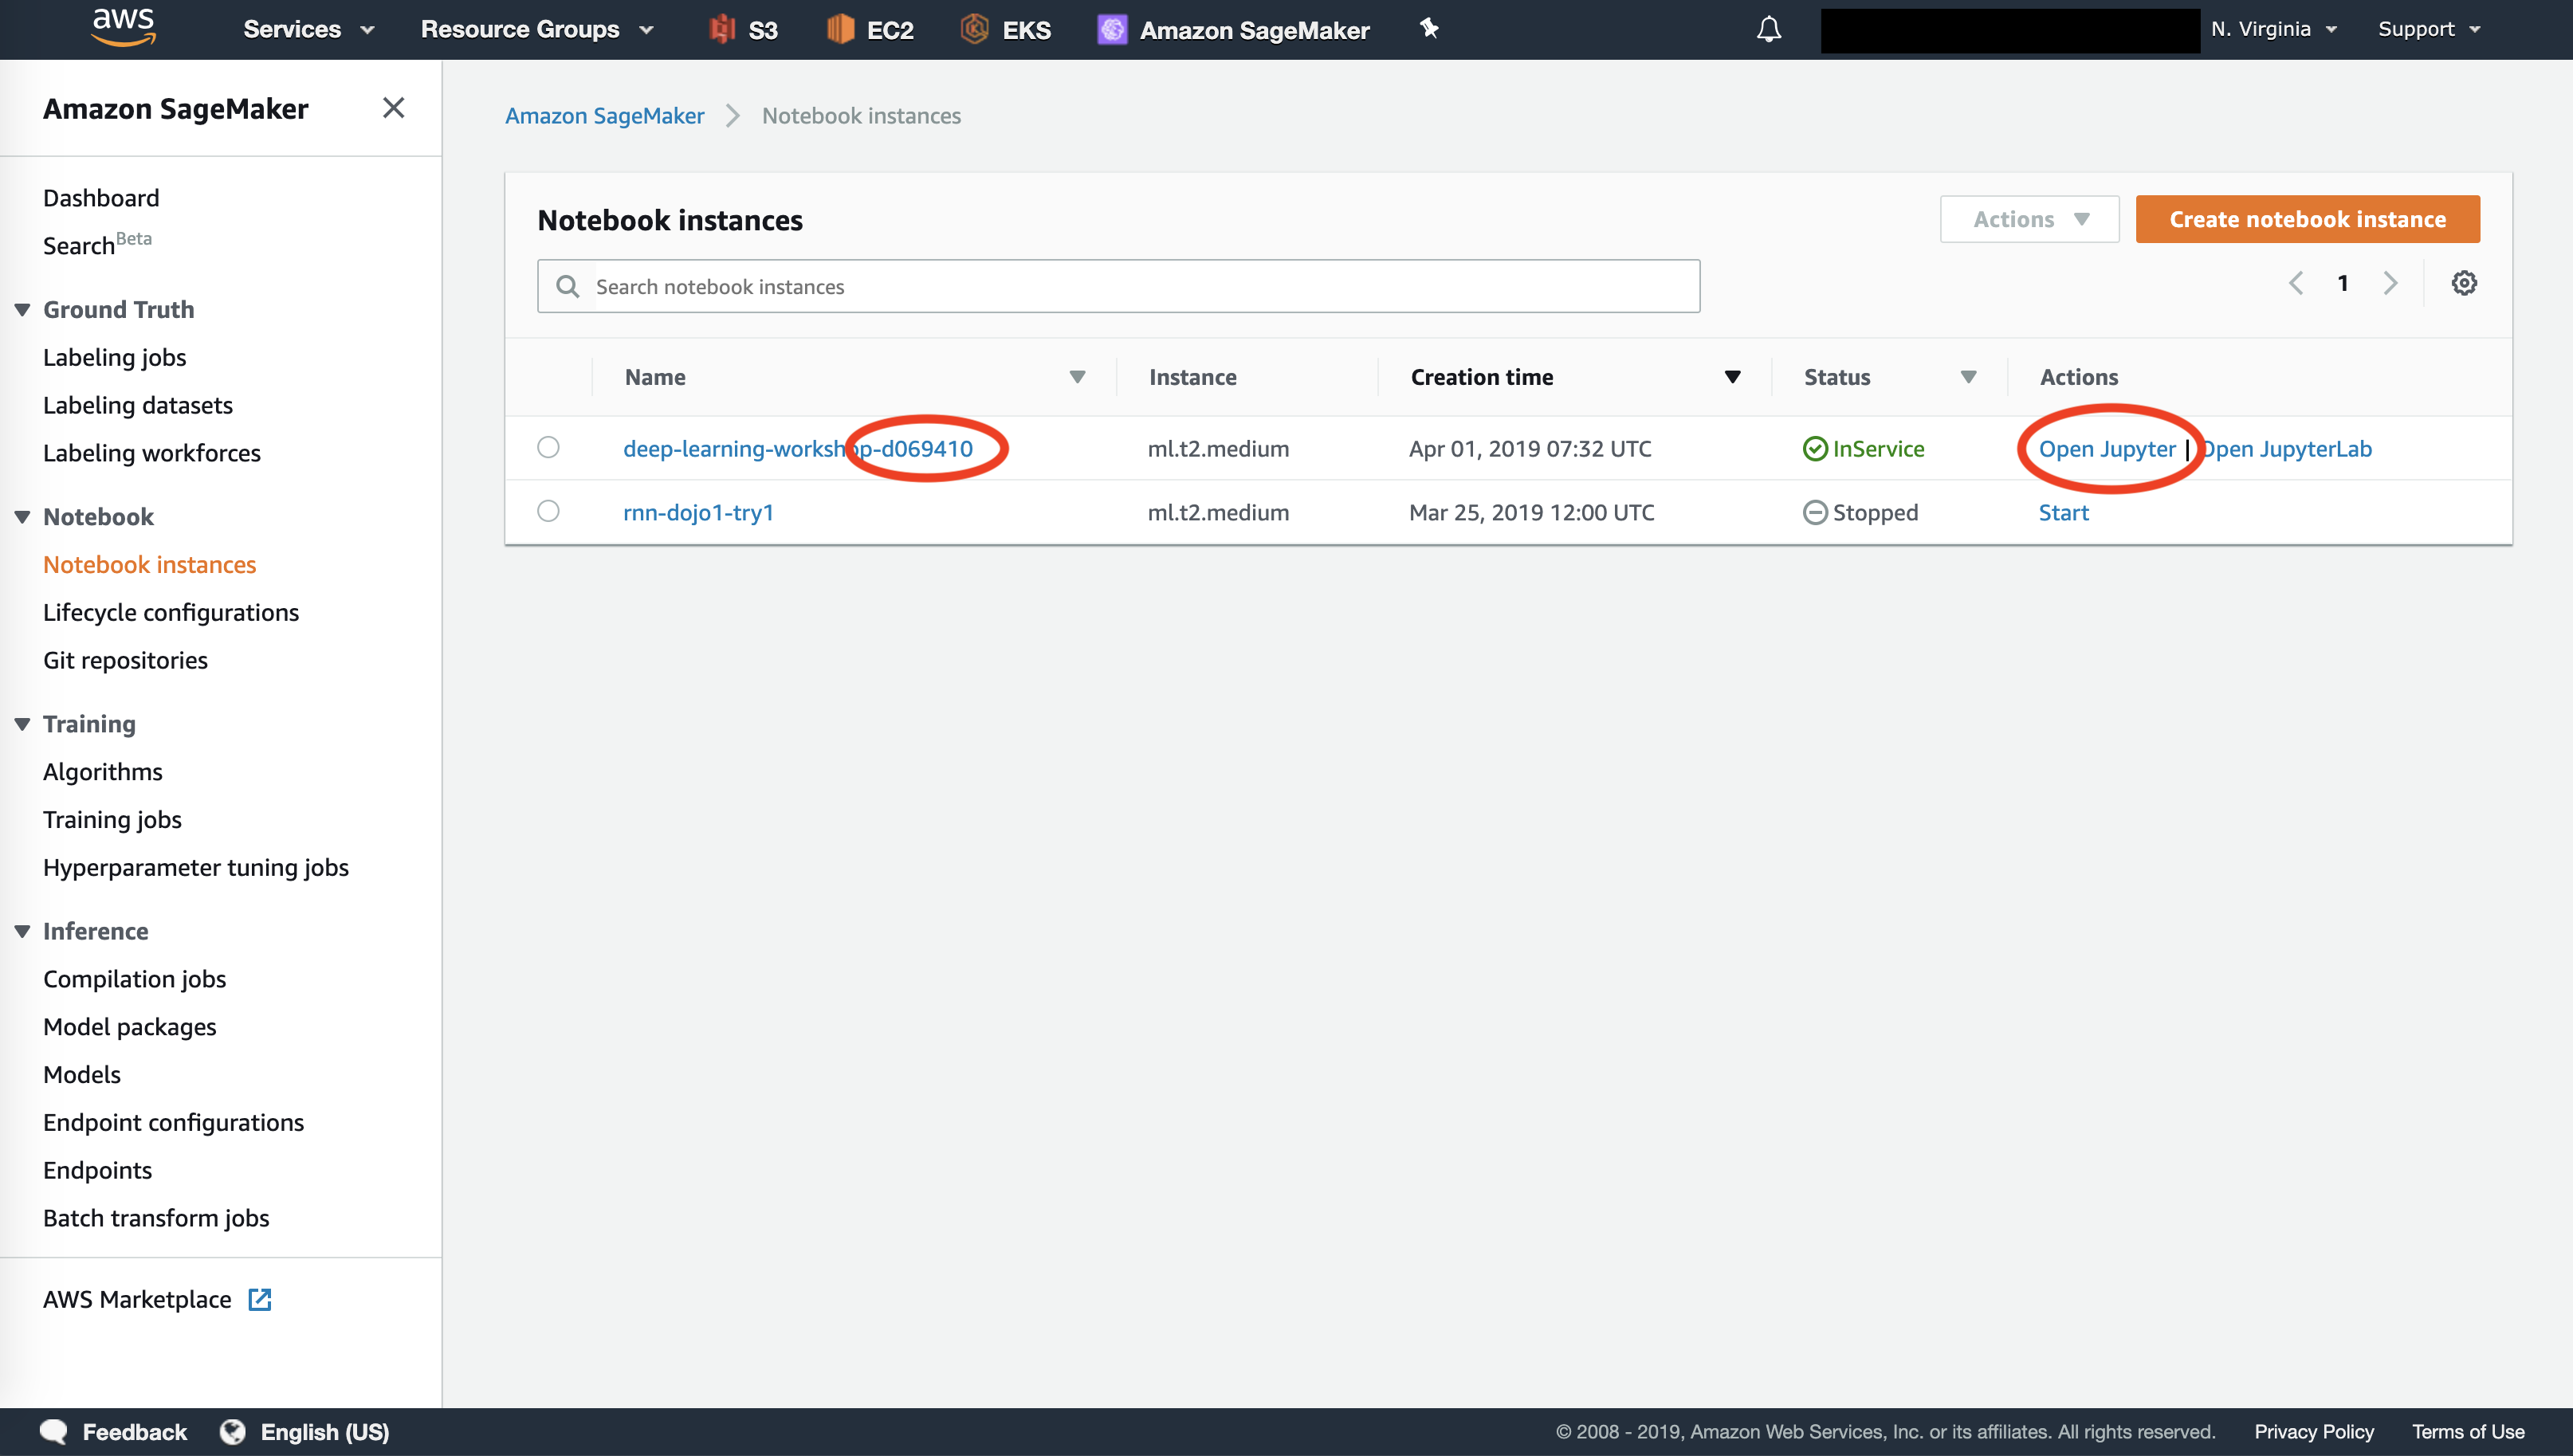2573x1456 pixels.
Task: Select the deep-learning-workshop radio button
Action: [548, 447]
